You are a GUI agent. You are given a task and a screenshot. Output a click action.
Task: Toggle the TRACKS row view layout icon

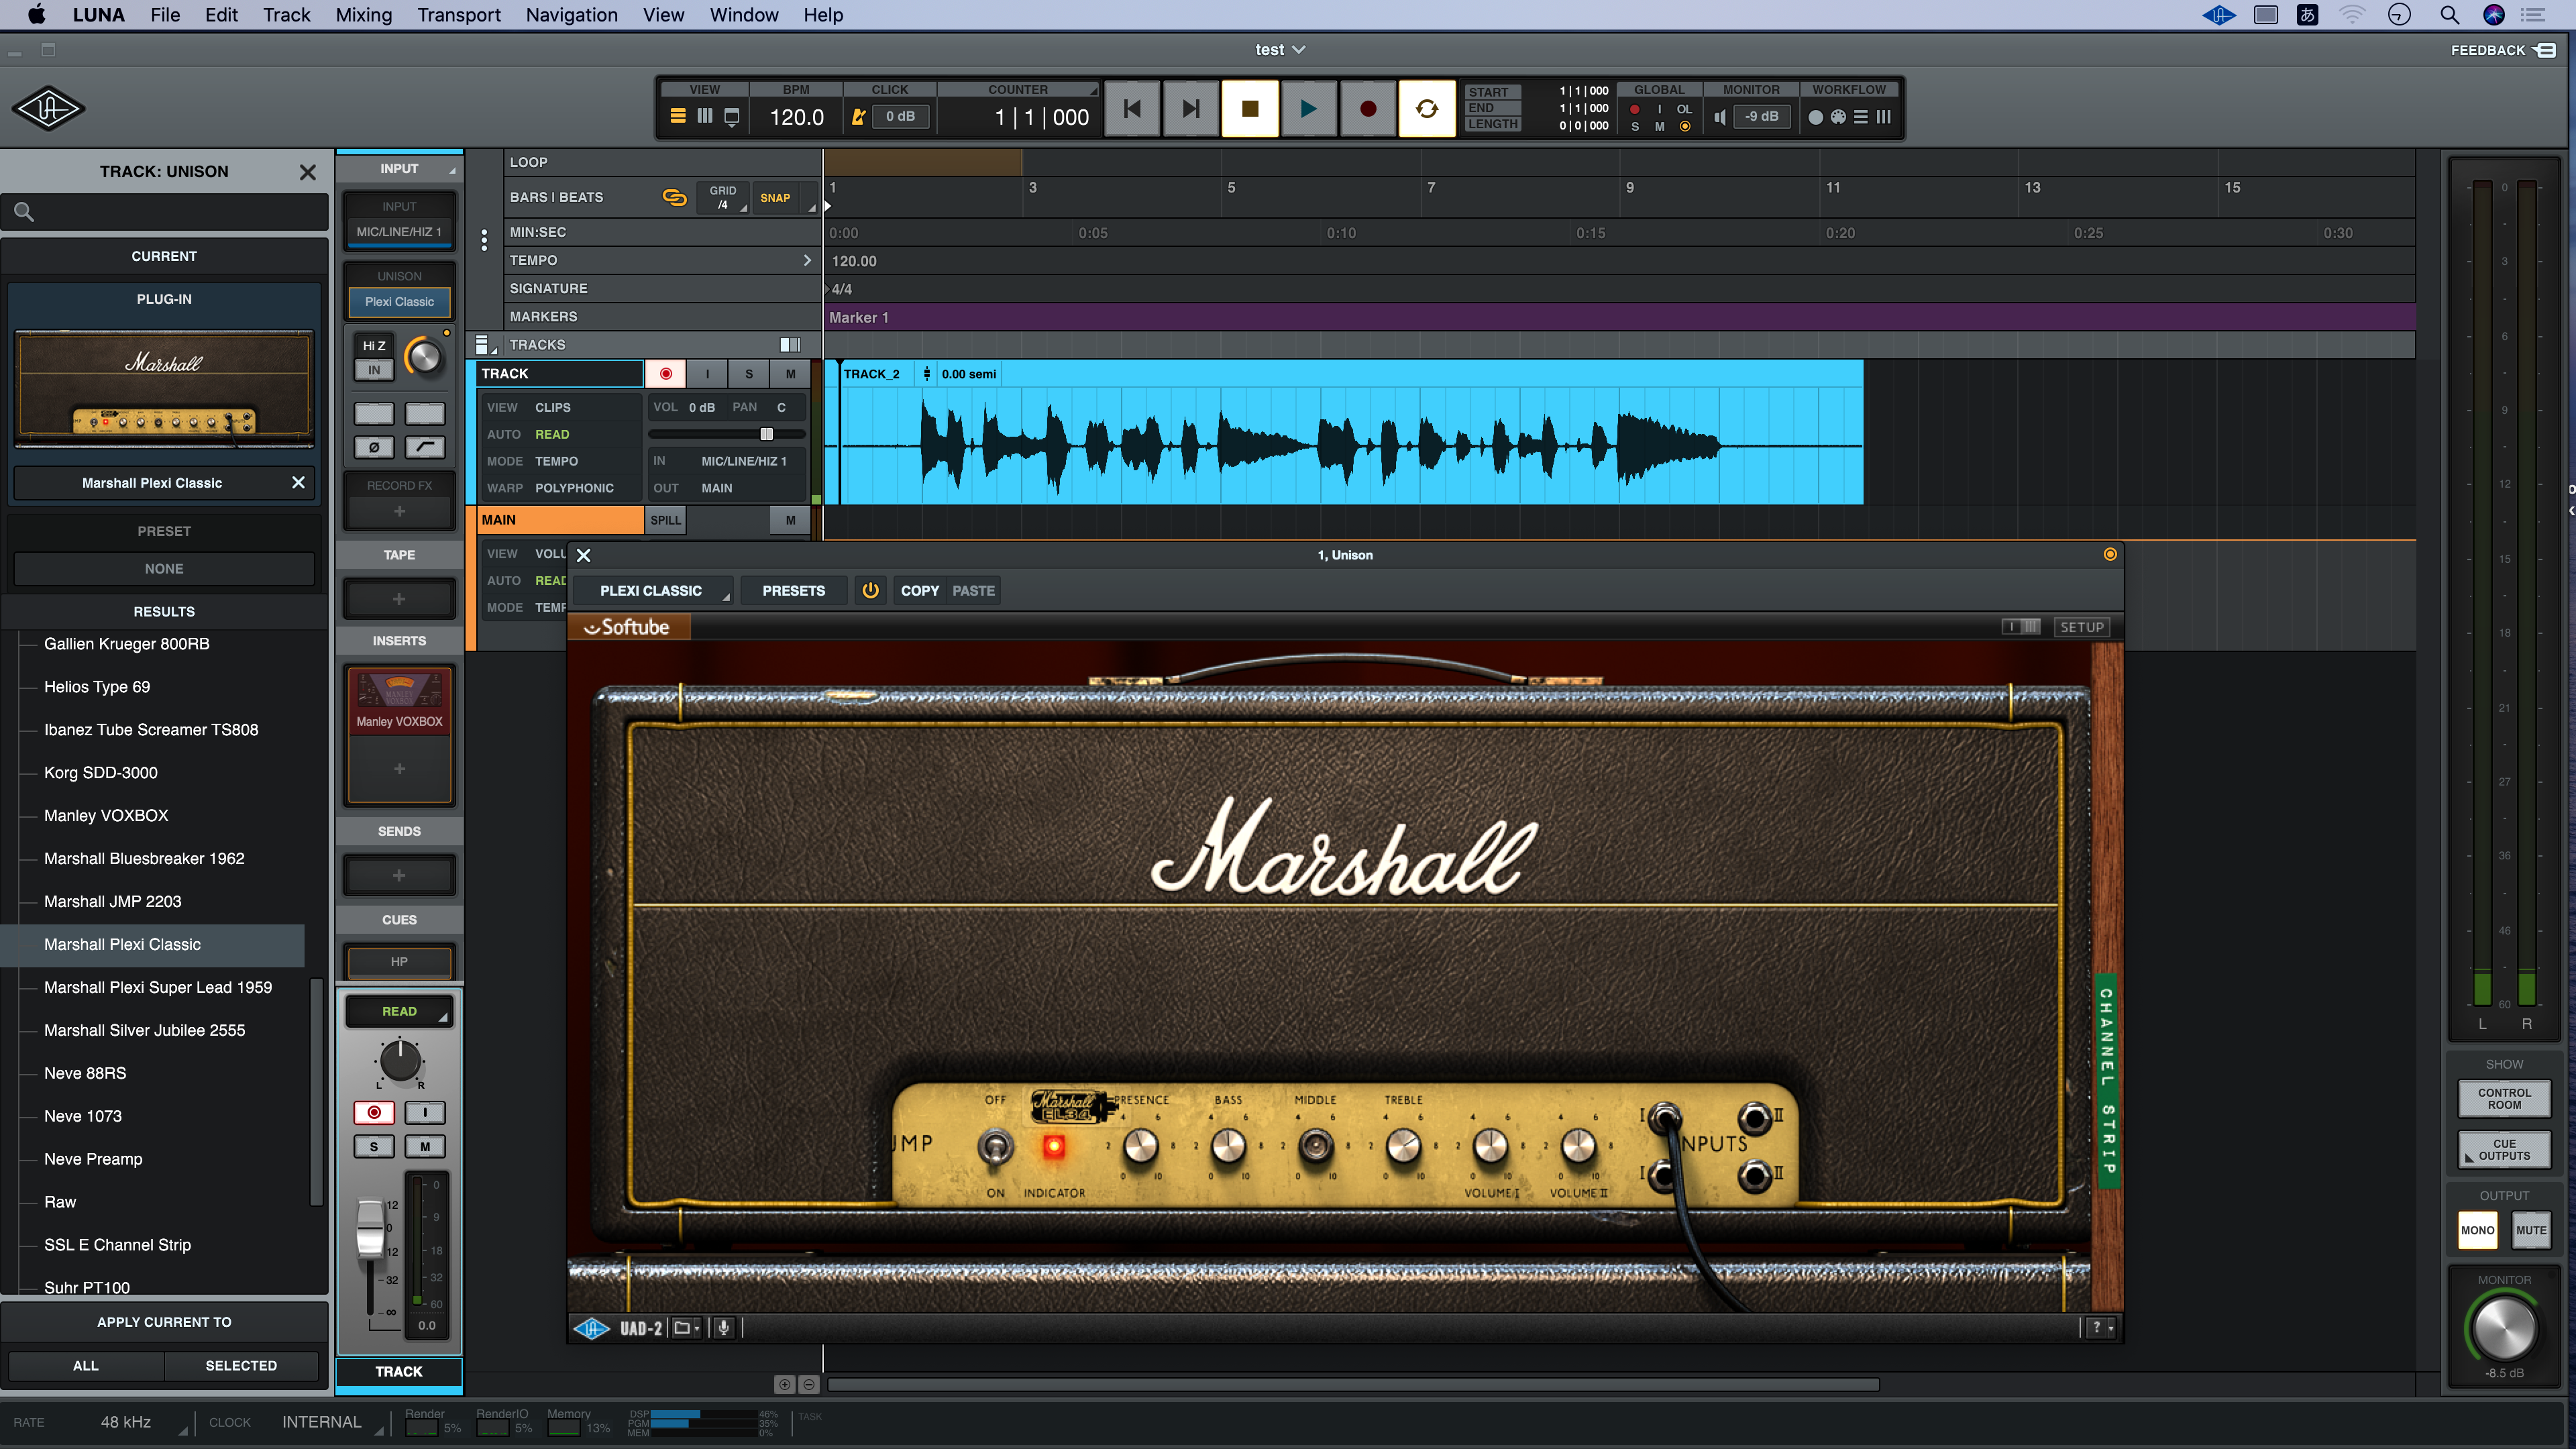coord(790,345)
